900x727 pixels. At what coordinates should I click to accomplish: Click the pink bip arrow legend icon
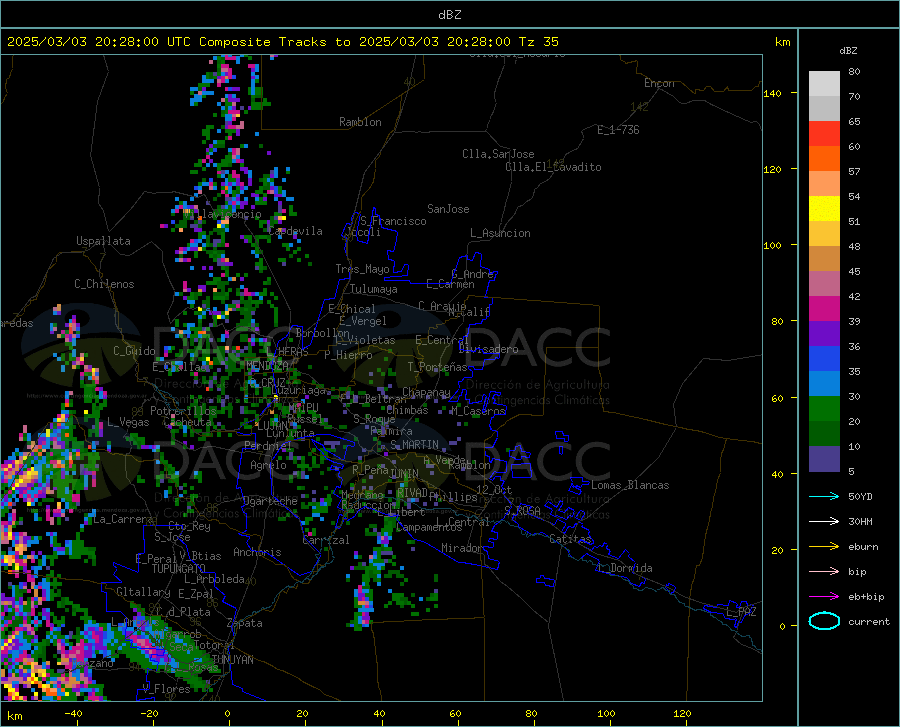[x=824, y=572]
